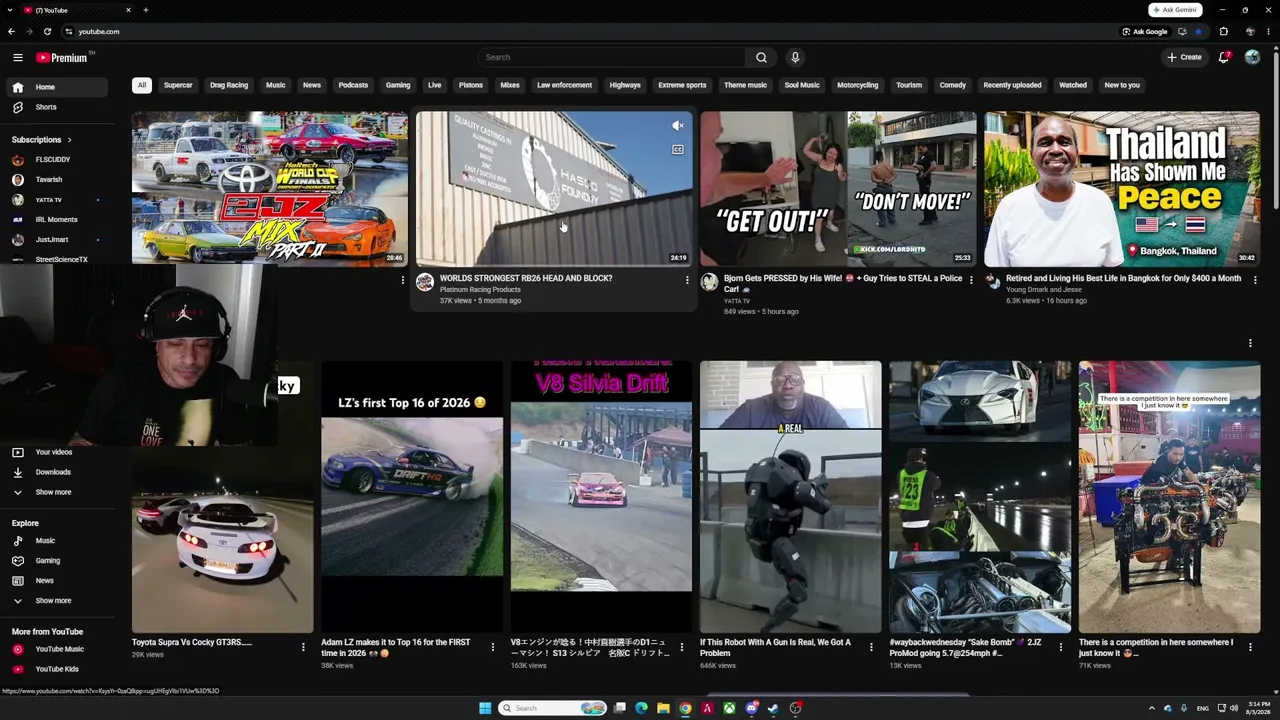Open options for Adam LZ Top 16 short
This screenshot has width=1280, height=720.
click(x=492, y=647)
